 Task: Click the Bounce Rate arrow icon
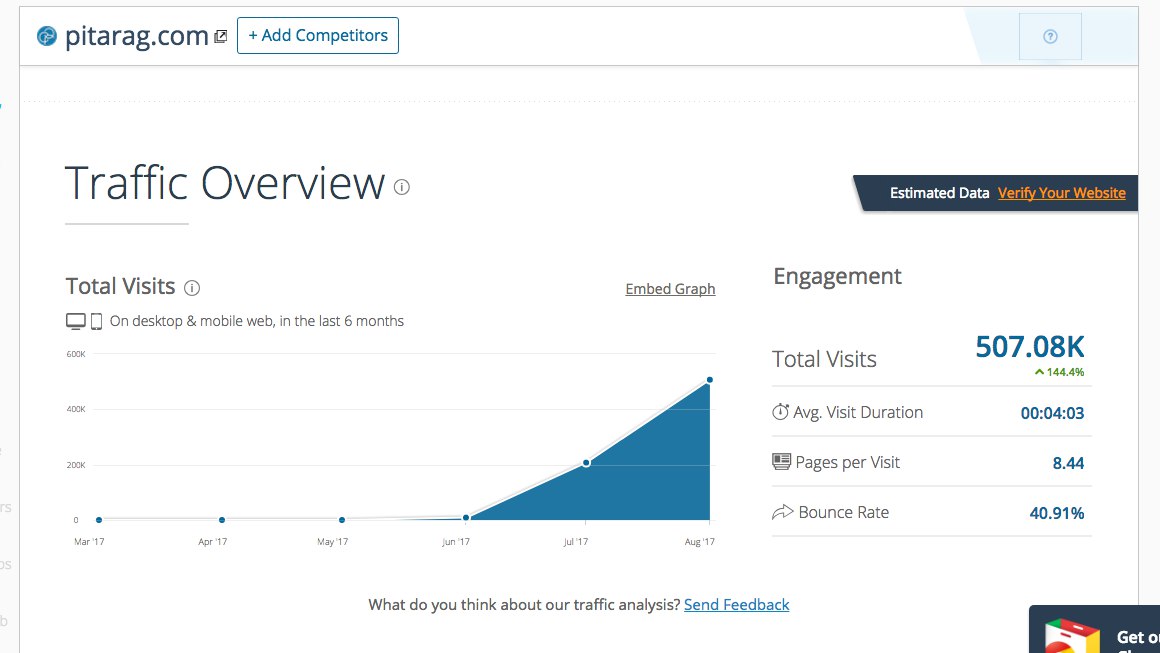[x=782, y=512]
